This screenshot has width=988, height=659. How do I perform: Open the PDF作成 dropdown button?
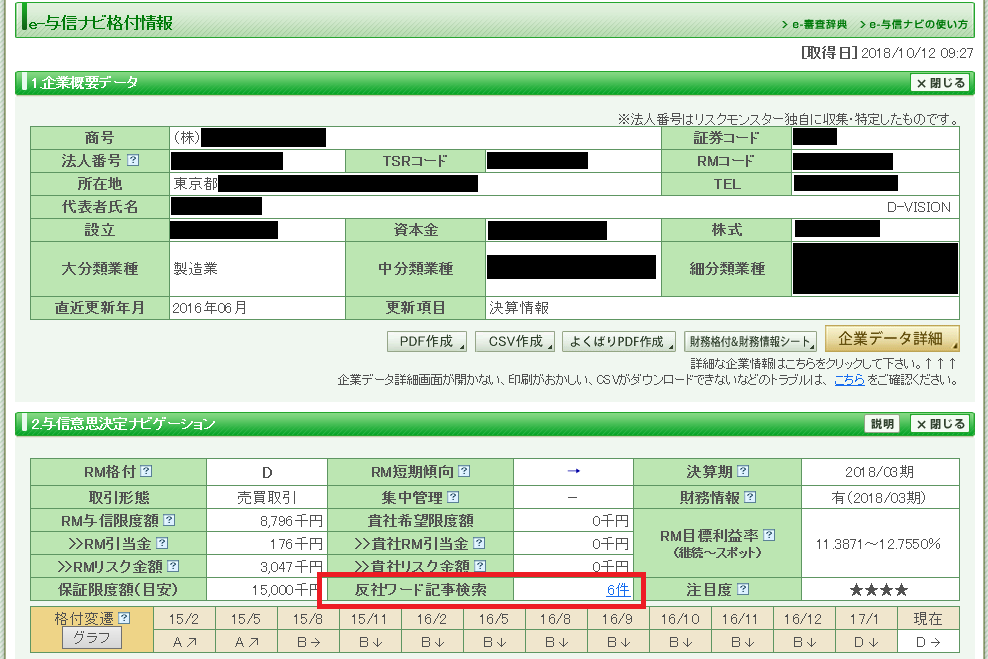[x=427, y=342]
